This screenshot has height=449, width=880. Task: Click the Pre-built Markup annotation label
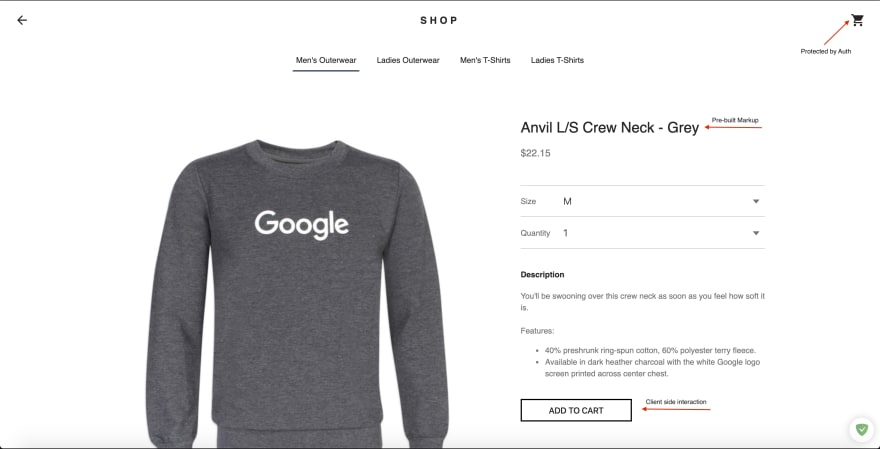735,120
